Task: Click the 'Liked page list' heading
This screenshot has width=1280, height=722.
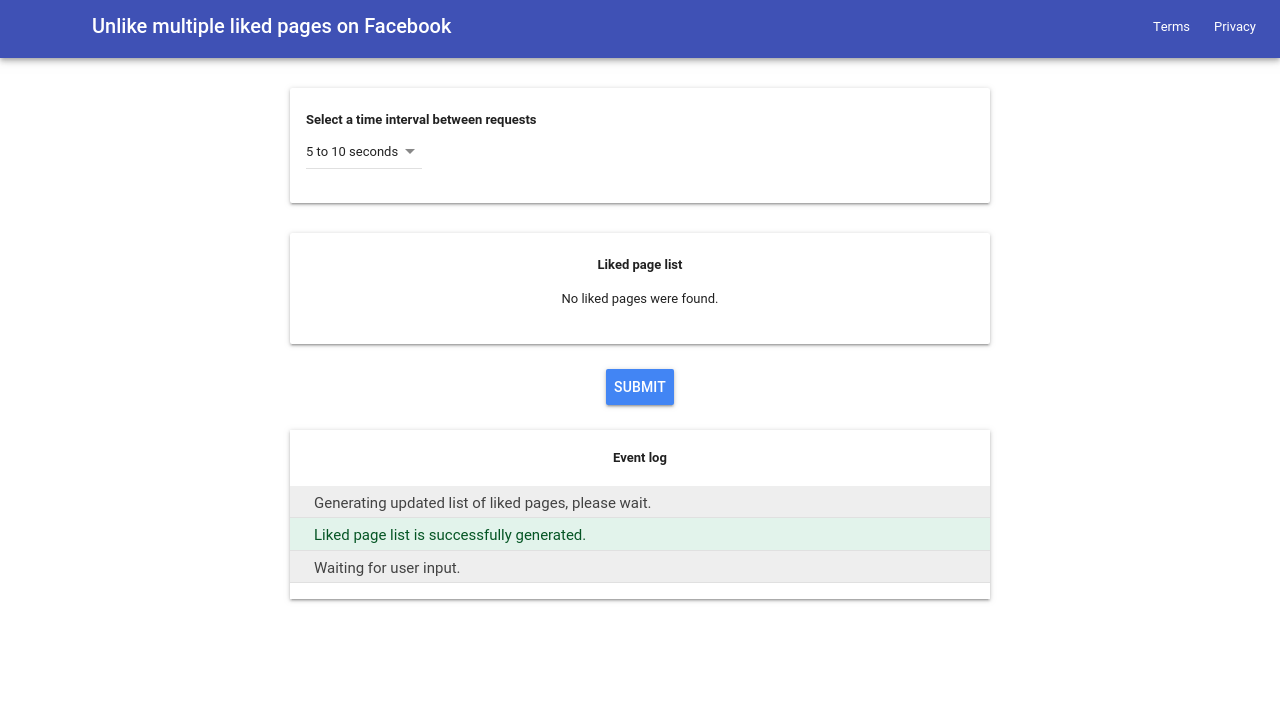Action: pyautogui.click(x=640, y=265)
